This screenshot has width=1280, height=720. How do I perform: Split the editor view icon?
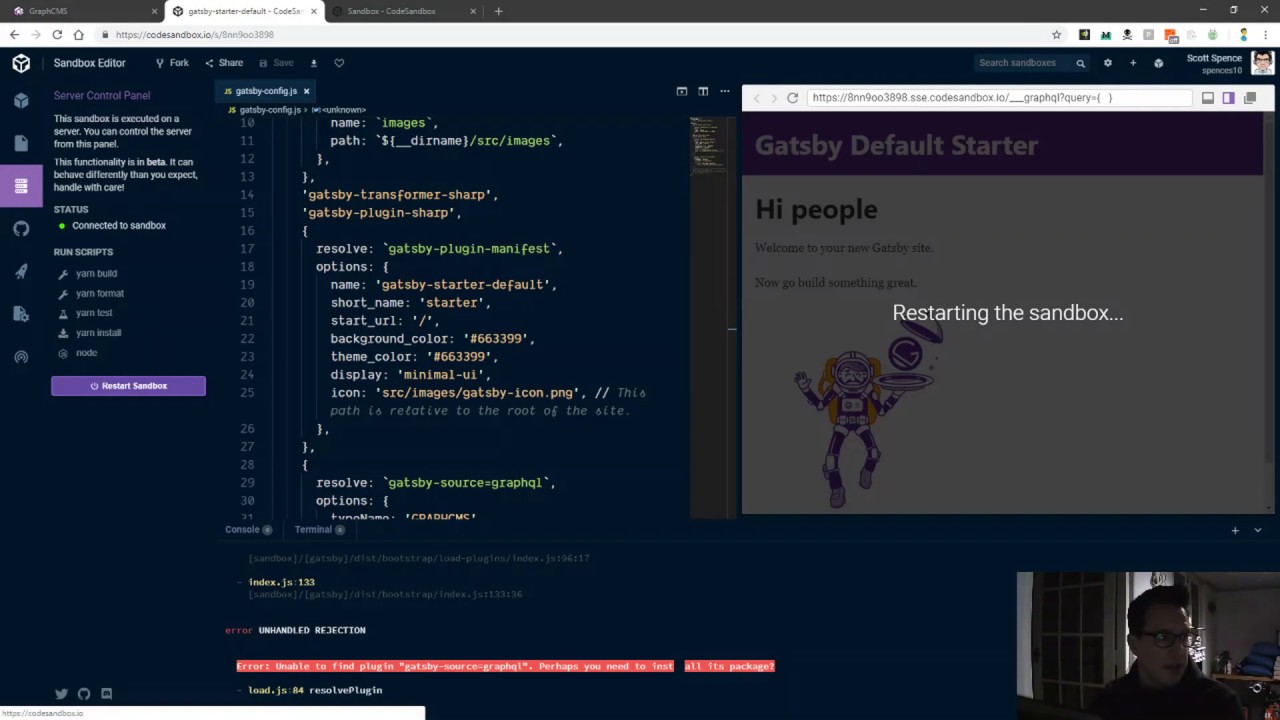tap(703, 91)
